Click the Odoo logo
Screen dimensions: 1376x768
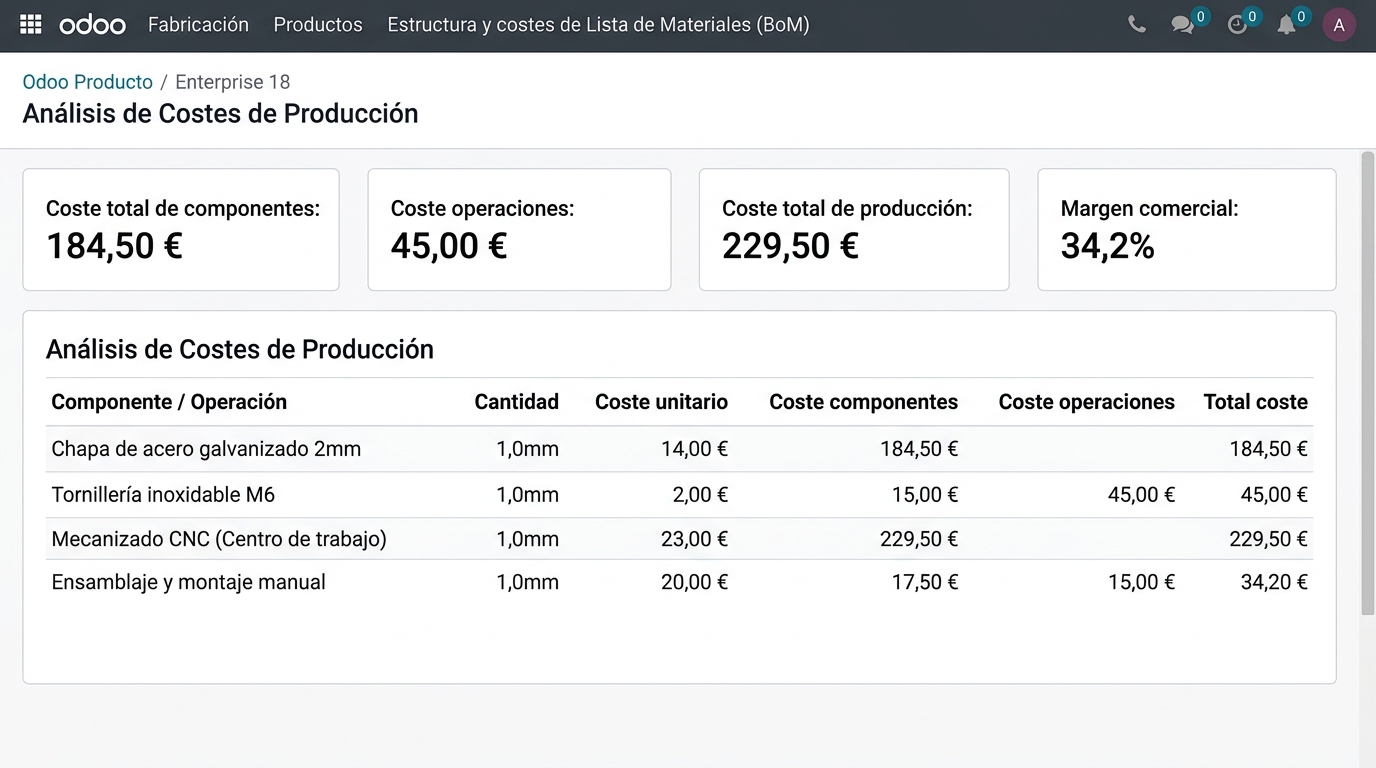(92, 24)
